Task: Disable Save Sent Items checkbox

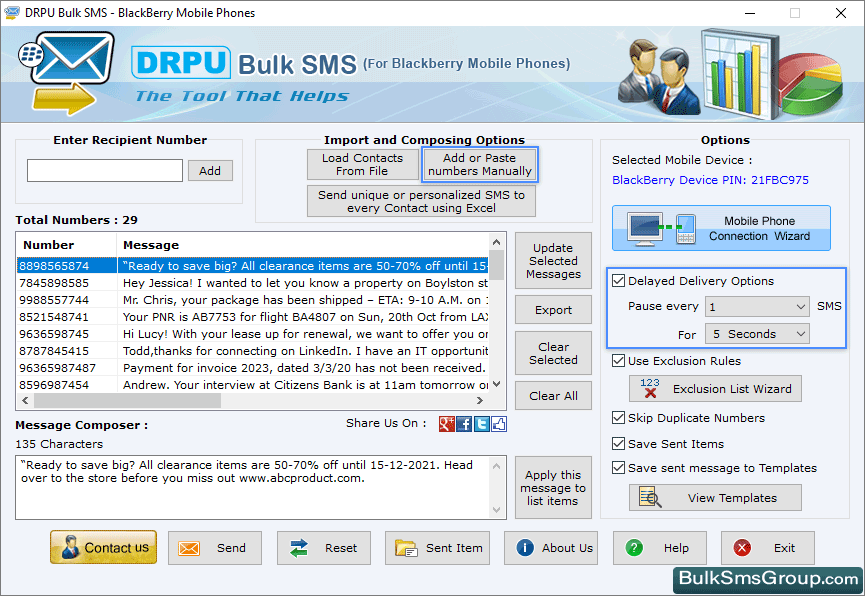Action: [x=618, y=443]
